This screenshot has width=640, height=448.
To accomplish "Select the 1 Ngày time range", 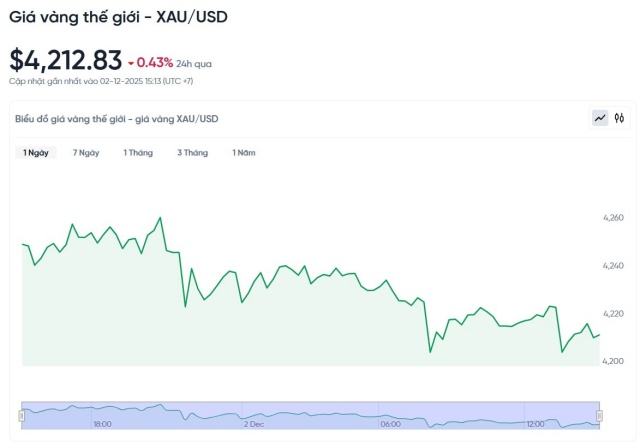I will (36, 153).
